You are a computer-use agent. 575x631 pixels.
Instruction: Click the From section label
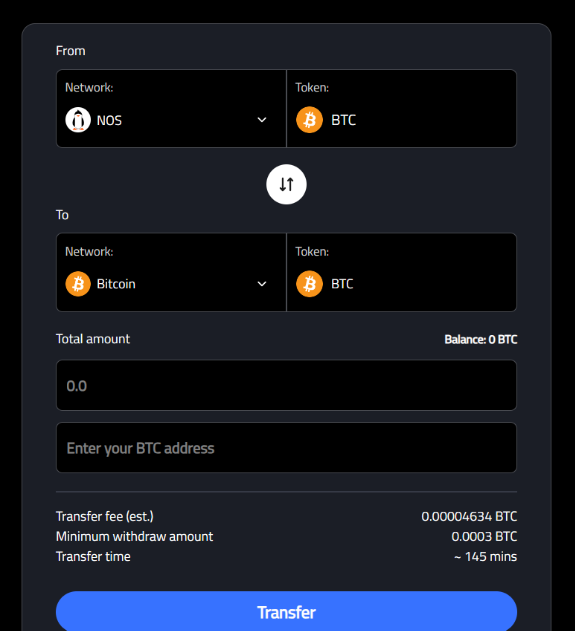pos(70,51)
